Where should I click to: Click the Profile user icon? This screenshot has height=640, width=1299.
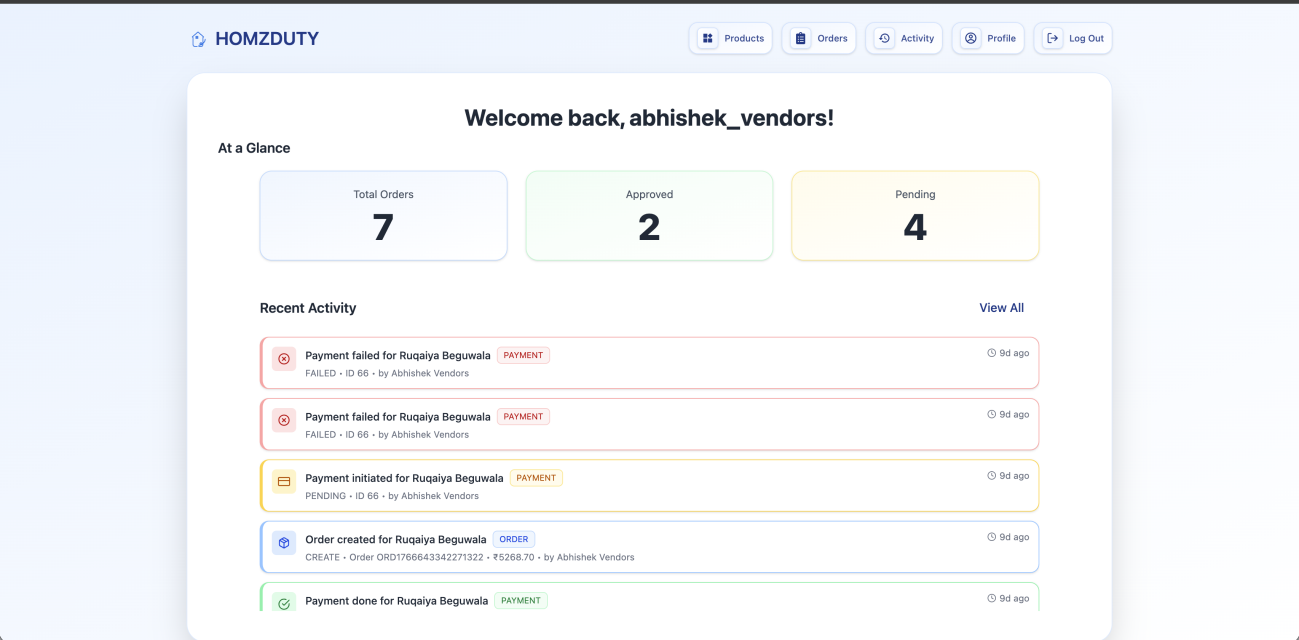tap(970, 38)
